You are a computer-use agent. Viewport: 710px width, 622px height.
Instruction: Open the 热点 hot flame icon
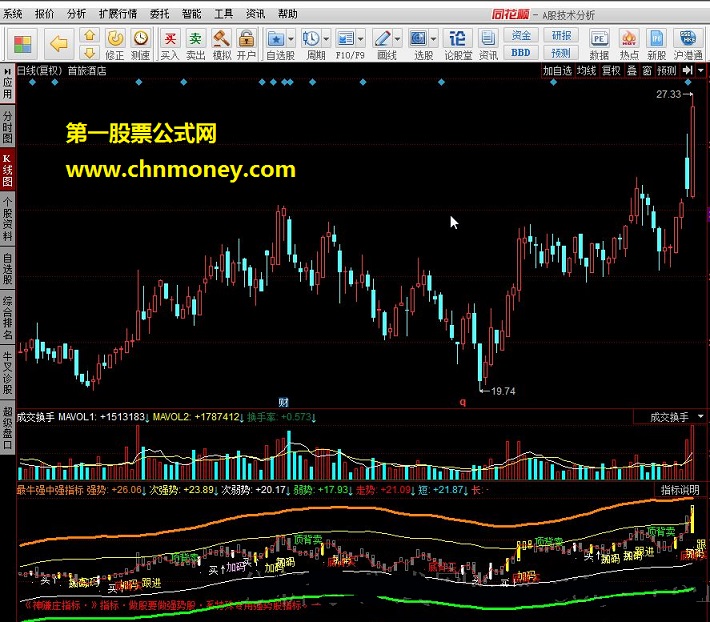(629, 38)
